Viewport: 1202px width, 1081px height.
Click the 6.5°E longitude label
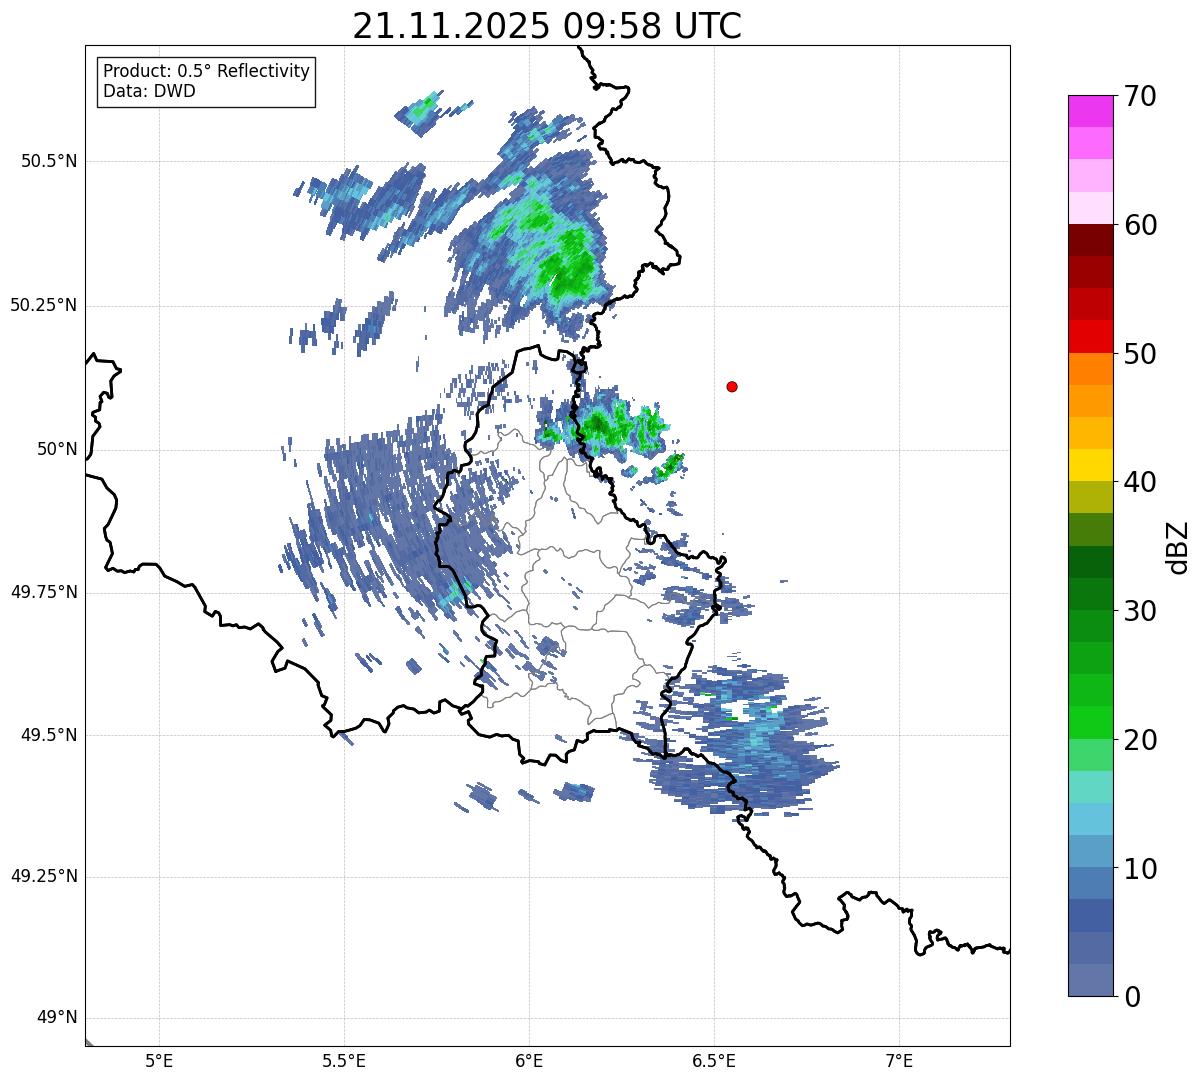pyautogui.click(x=714, y=1061)
